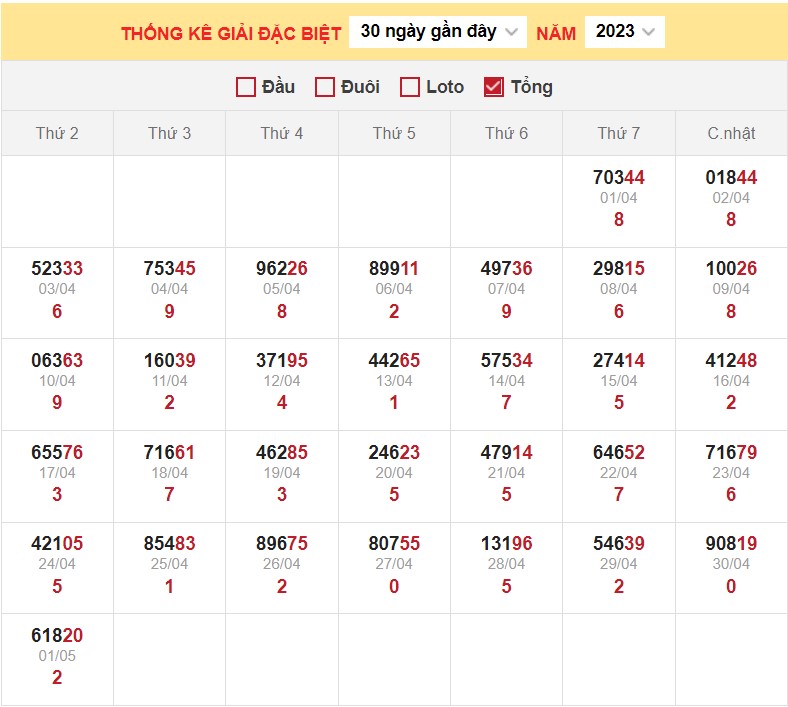
Task: Tick the Loto checkbox
Action: [x=409, y=87]
